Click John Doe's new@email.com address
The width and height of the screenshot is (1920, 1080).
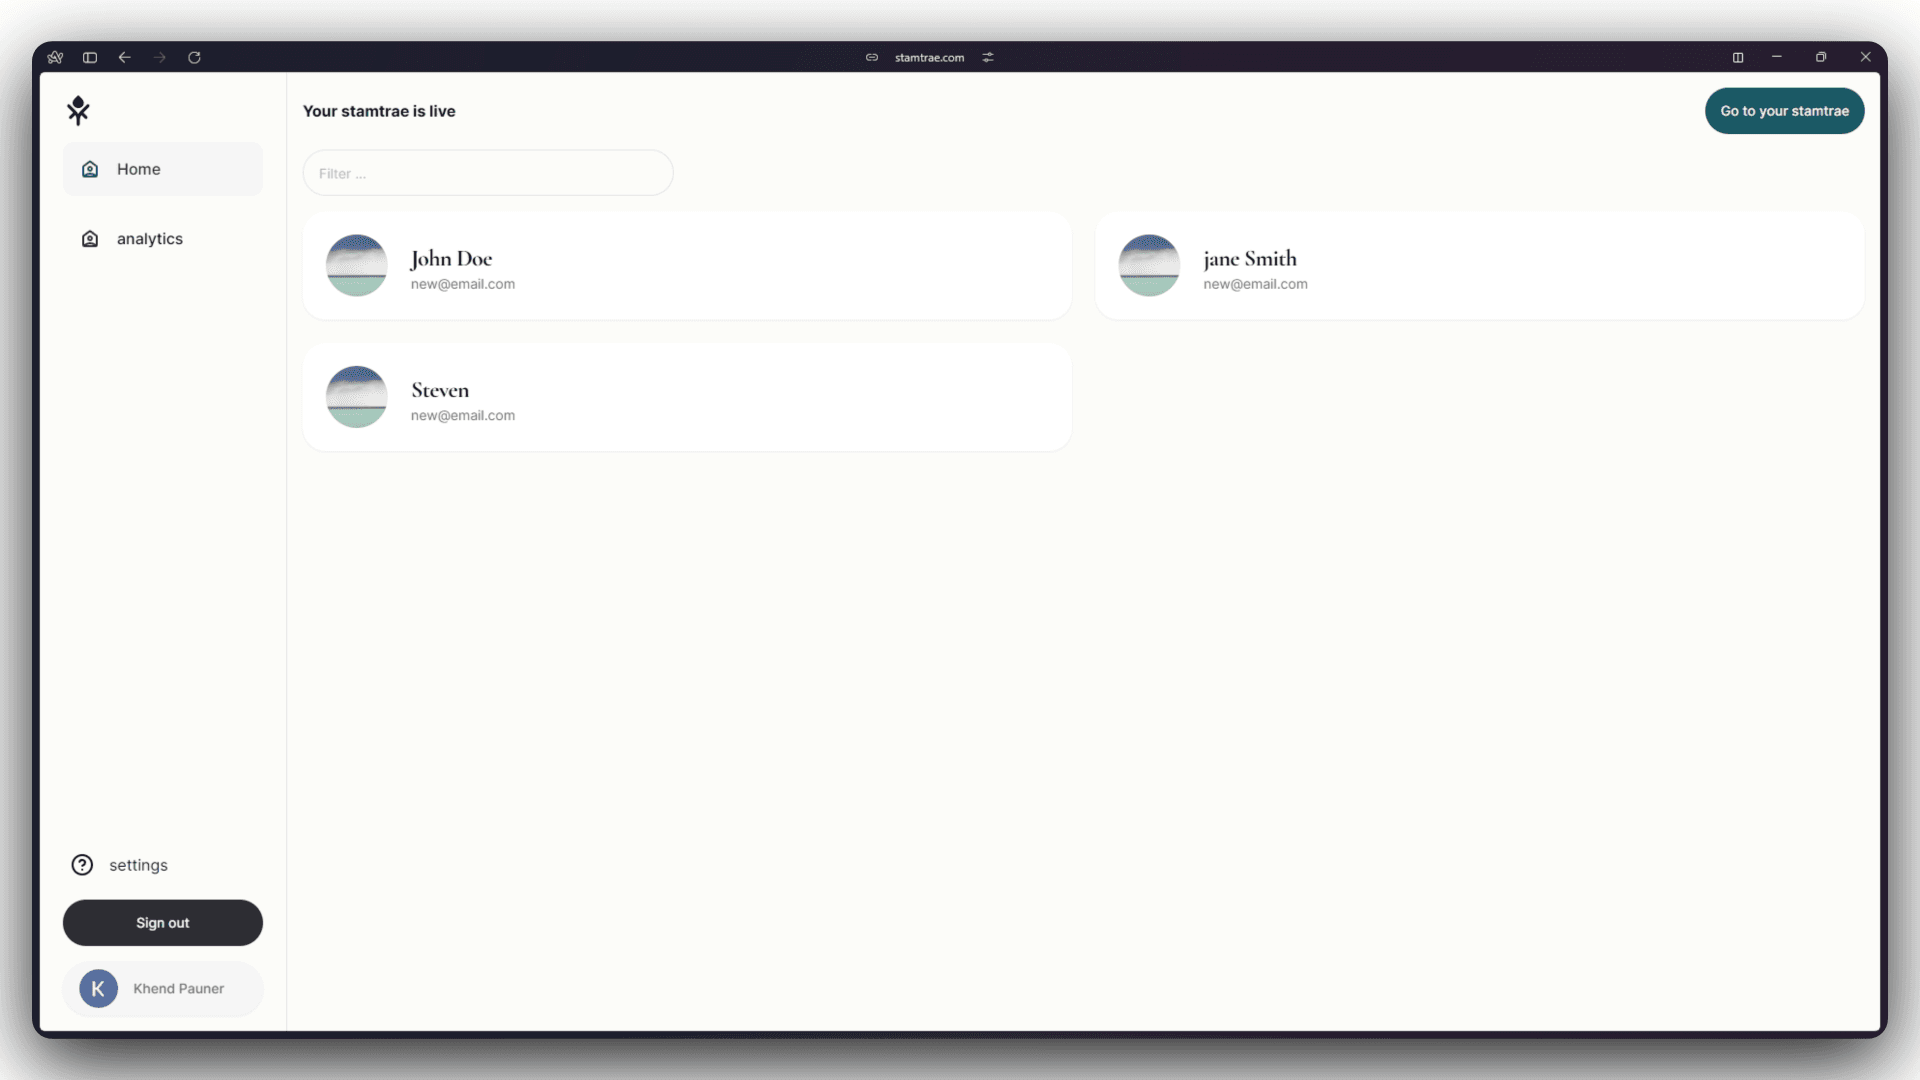pyautogui.click(x=463, y=284)
